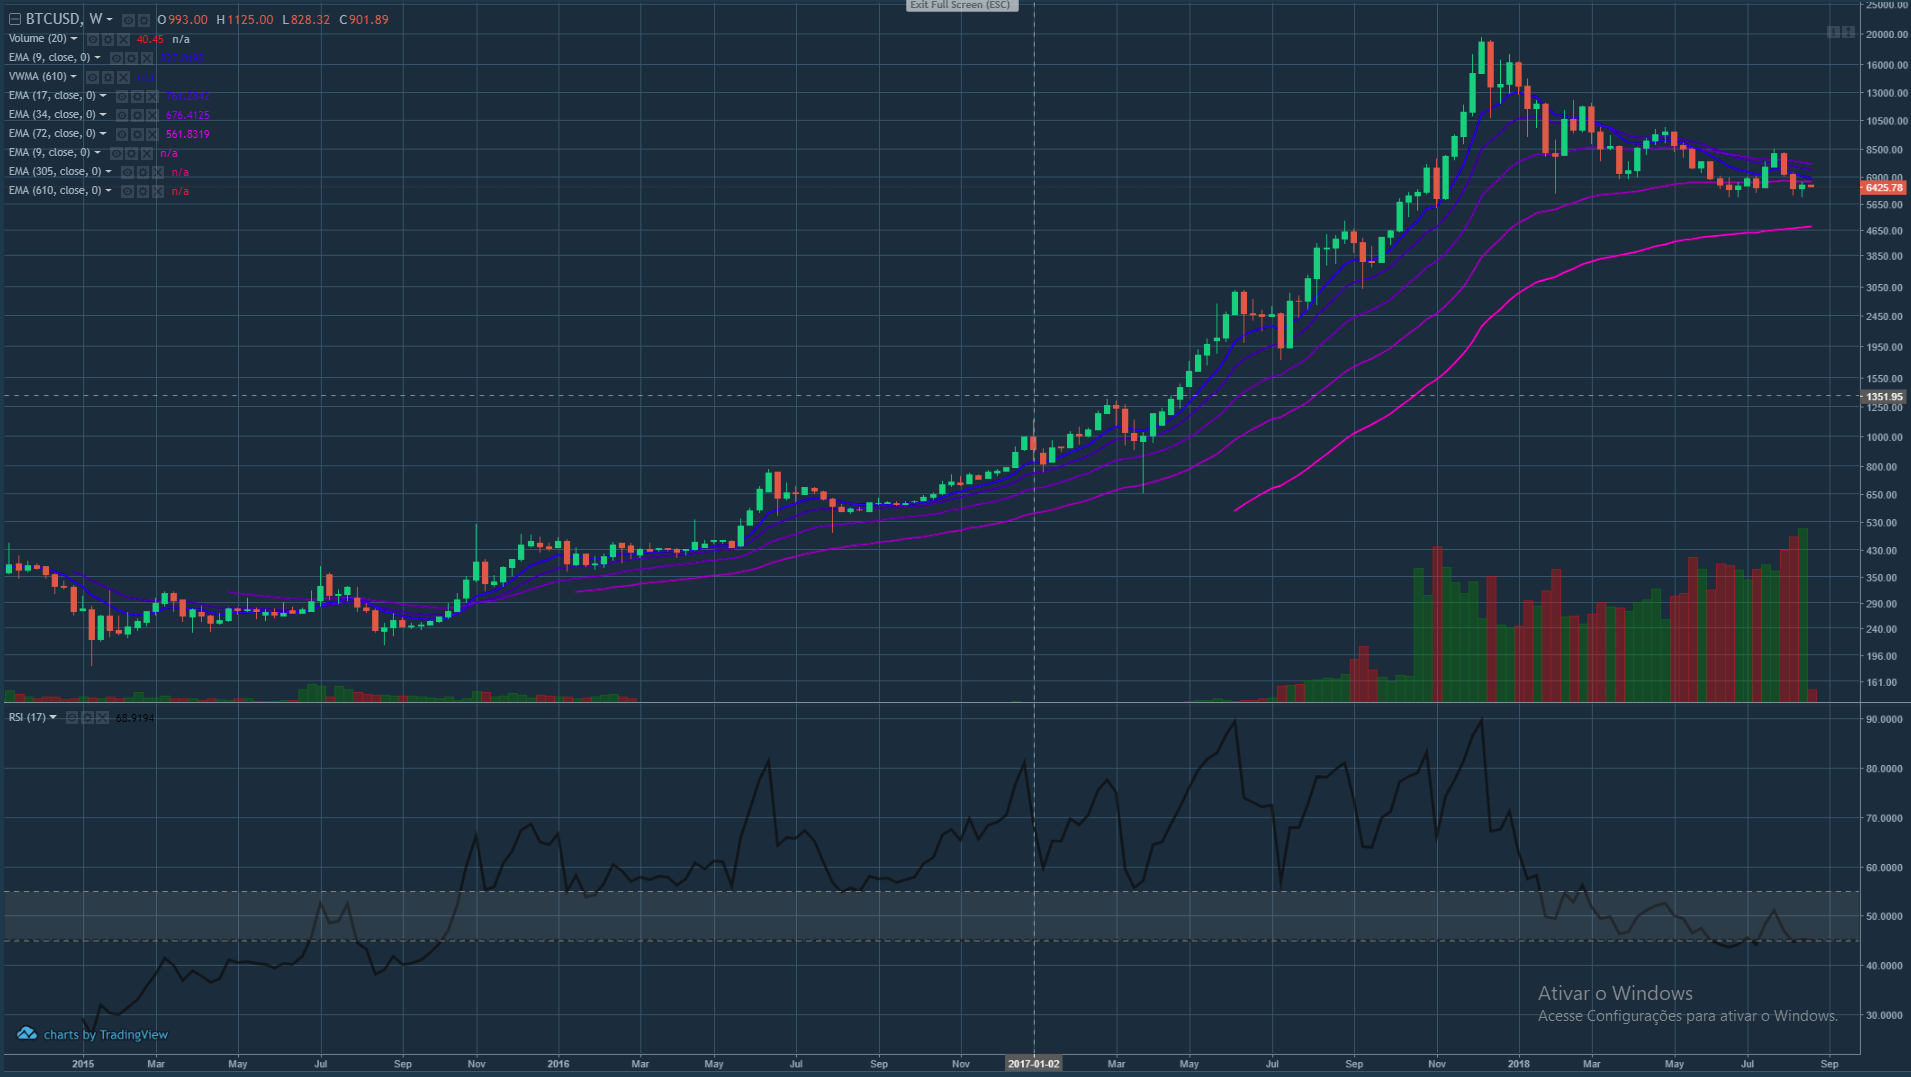
Task: Remove the EMA (72, close, 0) indicator
Action: pos(153,134)
